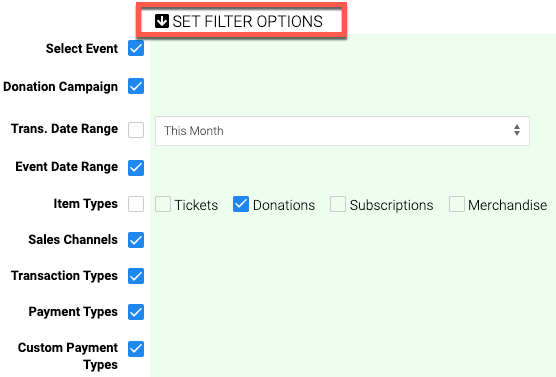Toggle the Payment Types checkbox
The image size is (556, 377).
pyautogui.click(x=136, y=312)
